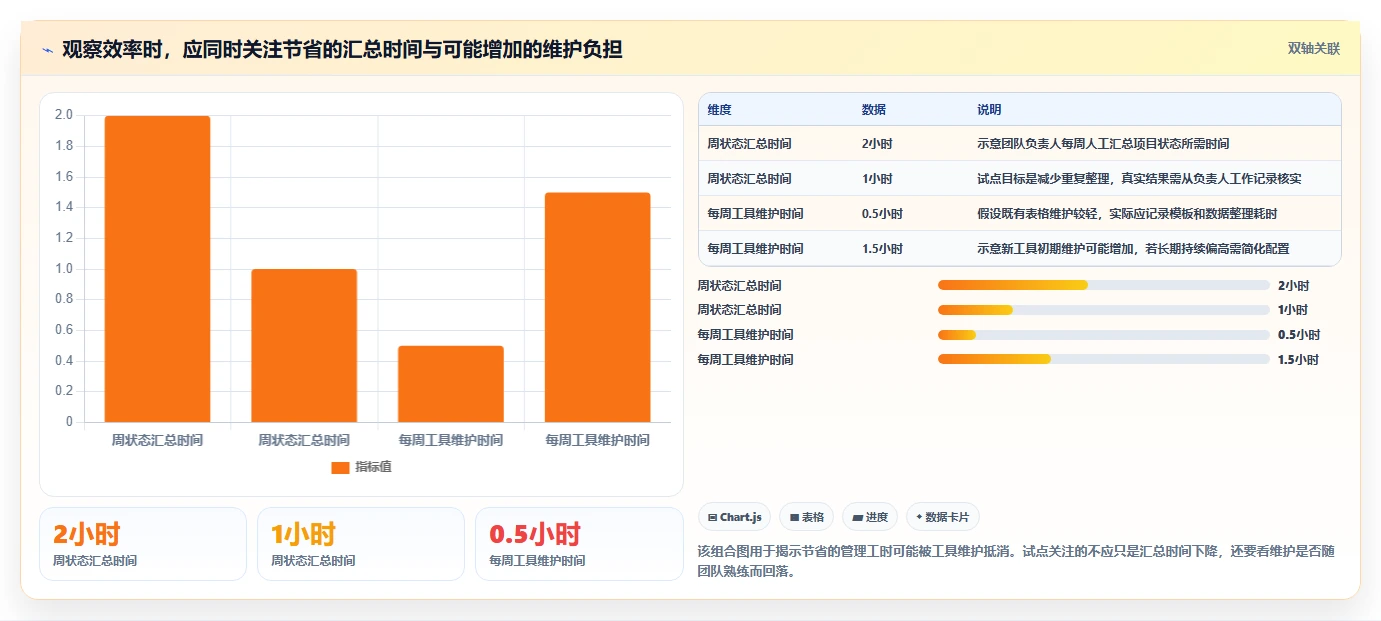Click the 双轴关联 badge
The height and width of the screenshot is (621, 1381).
1313,49
